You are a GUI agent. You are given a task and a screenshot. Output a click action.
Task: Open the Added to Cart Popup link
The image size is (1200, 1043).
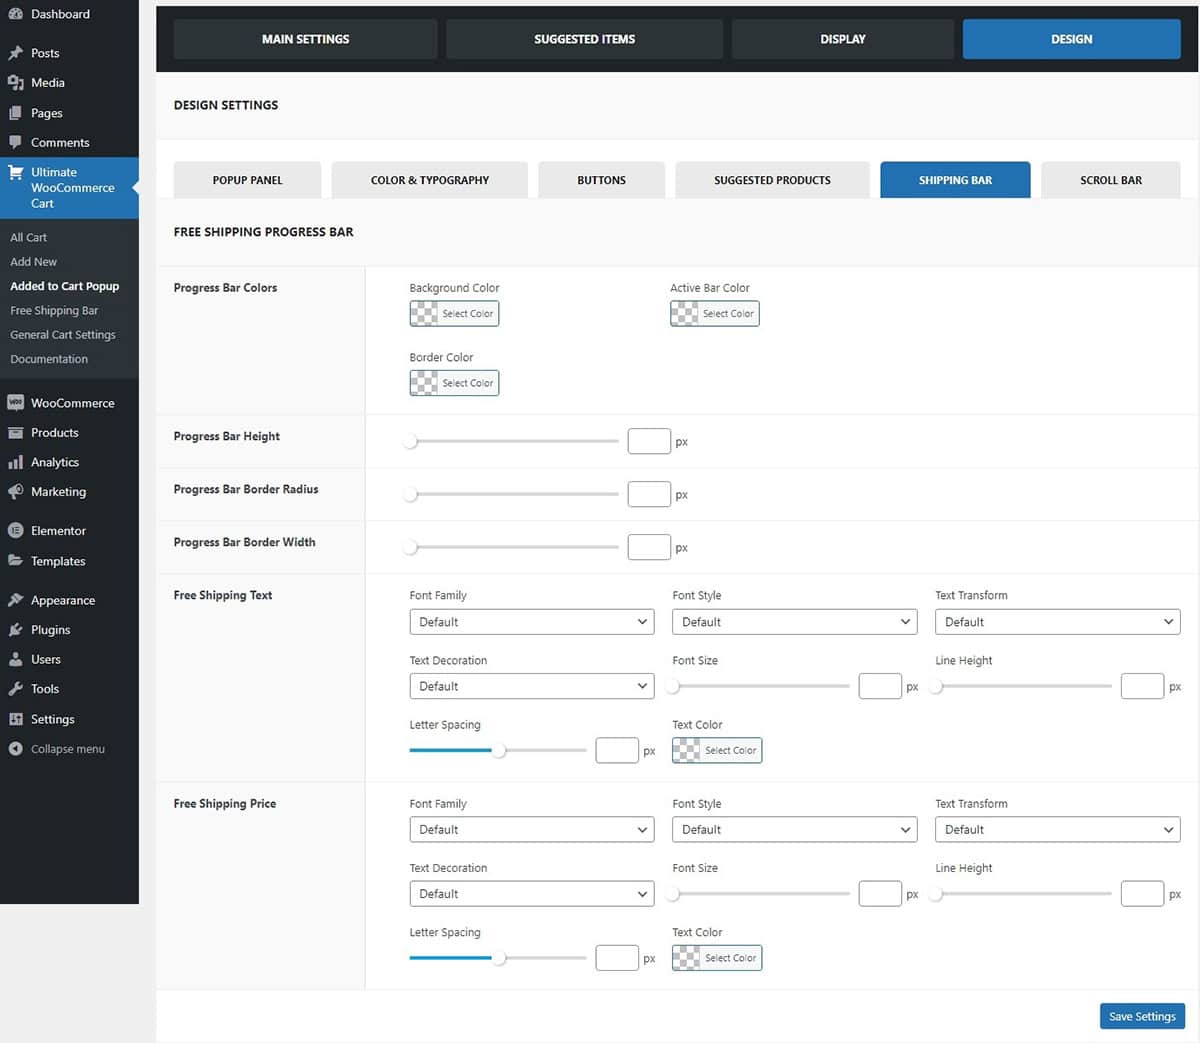tap(65, 286)
